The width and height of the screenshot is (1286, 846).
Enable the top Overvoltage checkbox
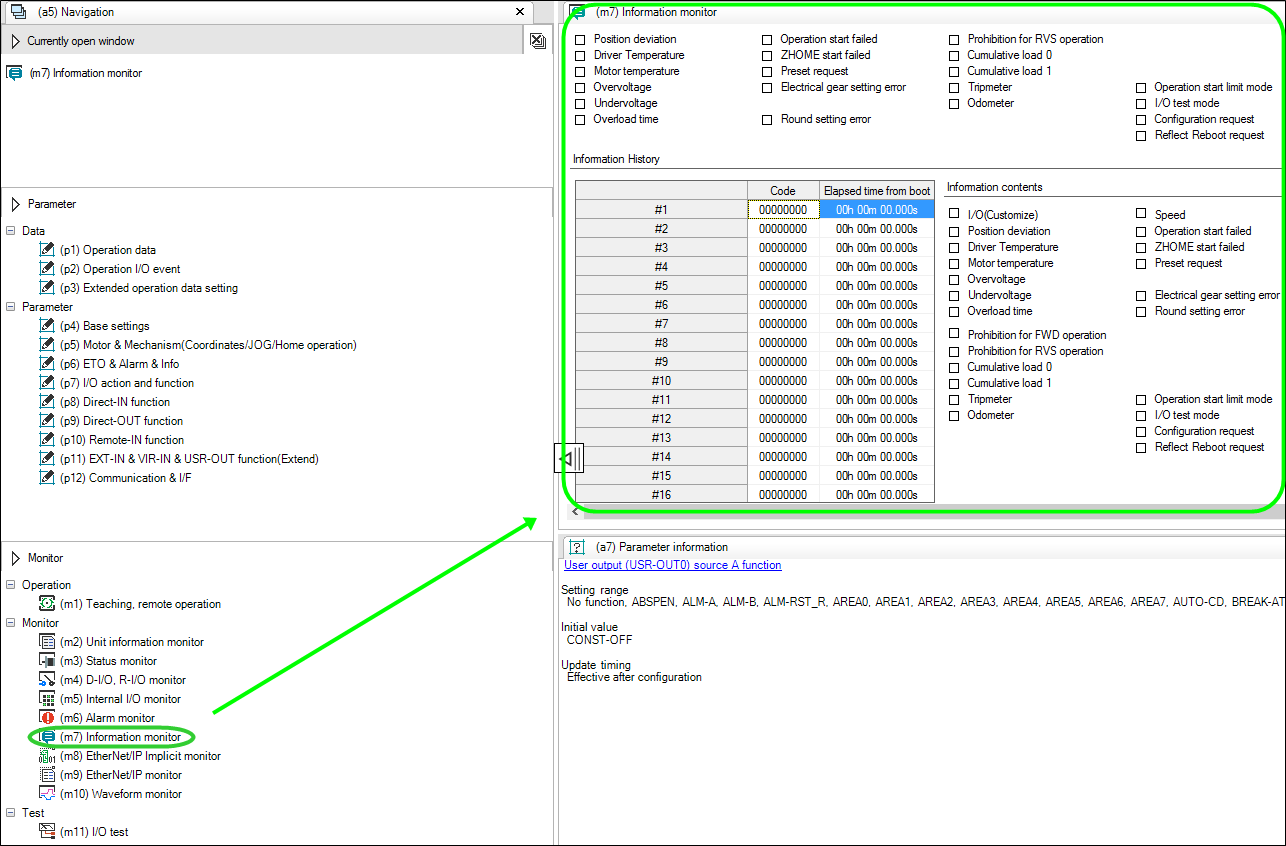pos(581,88)
